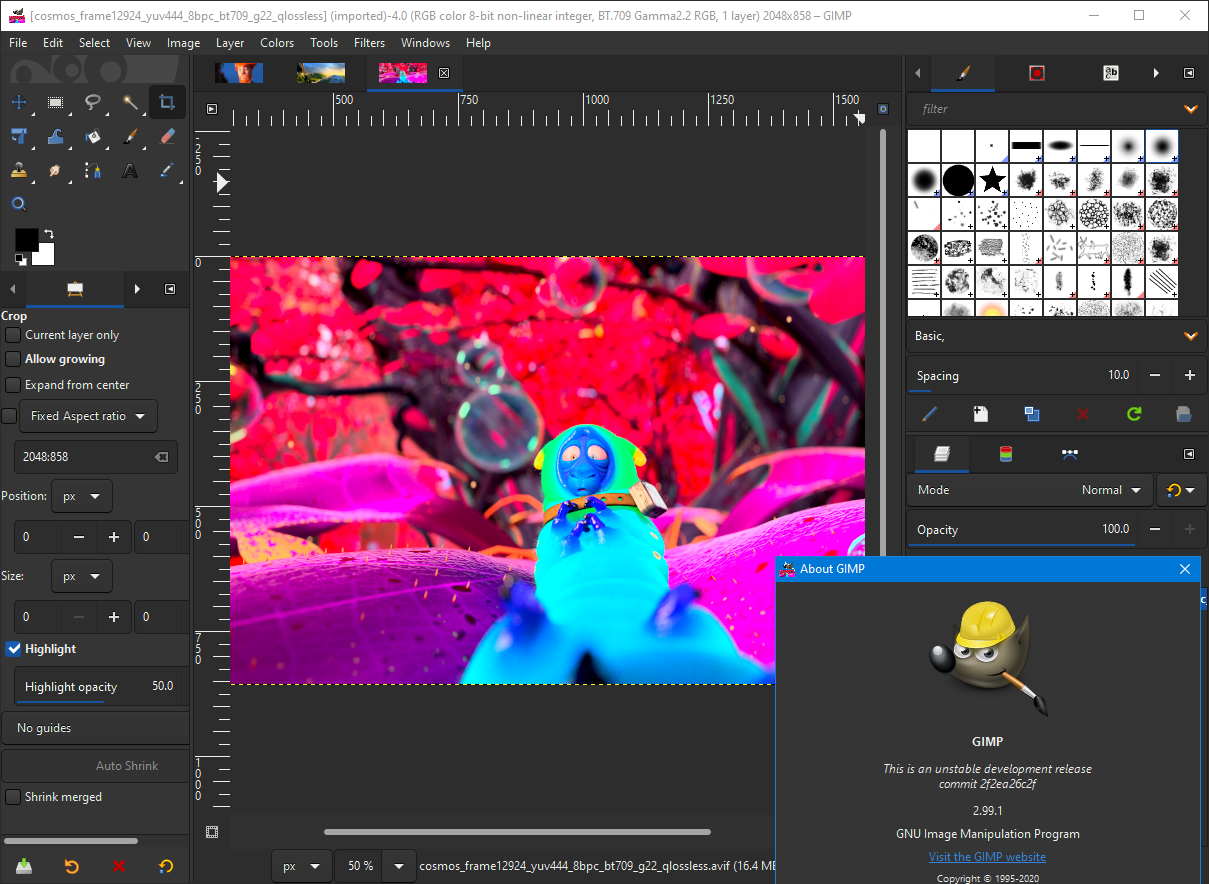This screenshot has height=884, width=1209.
Task: Clear the 2048:858 aspect ratio field
Action: click(x=161, y=457)
